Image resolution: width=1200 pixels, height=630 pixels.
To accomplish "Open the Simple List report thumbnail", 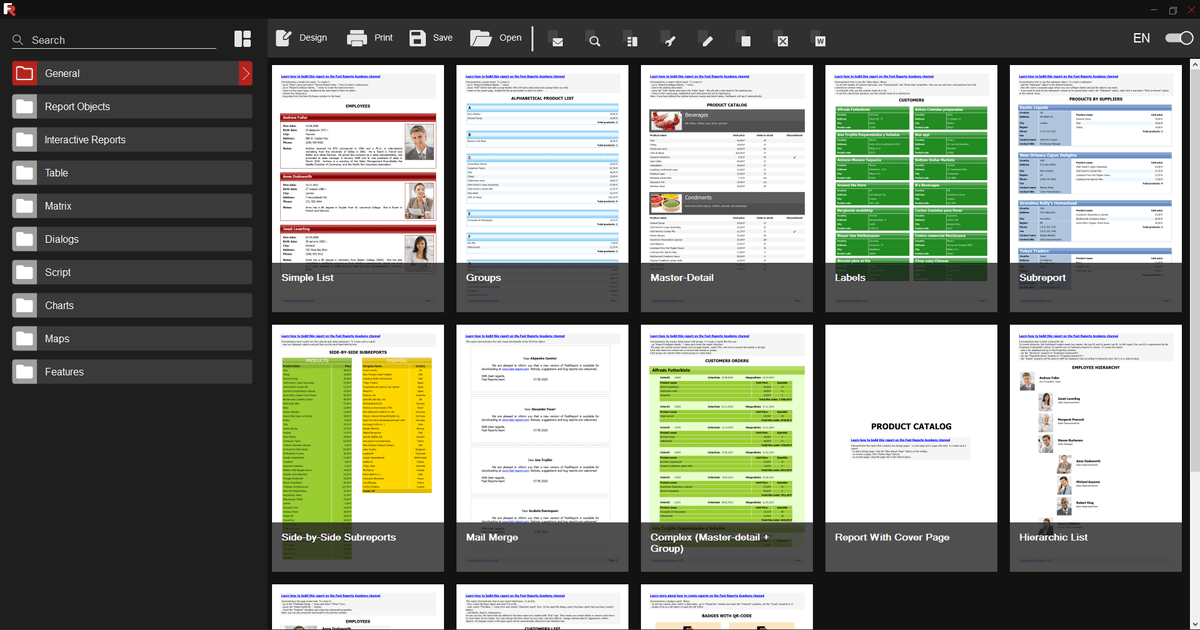I will 358,189.
